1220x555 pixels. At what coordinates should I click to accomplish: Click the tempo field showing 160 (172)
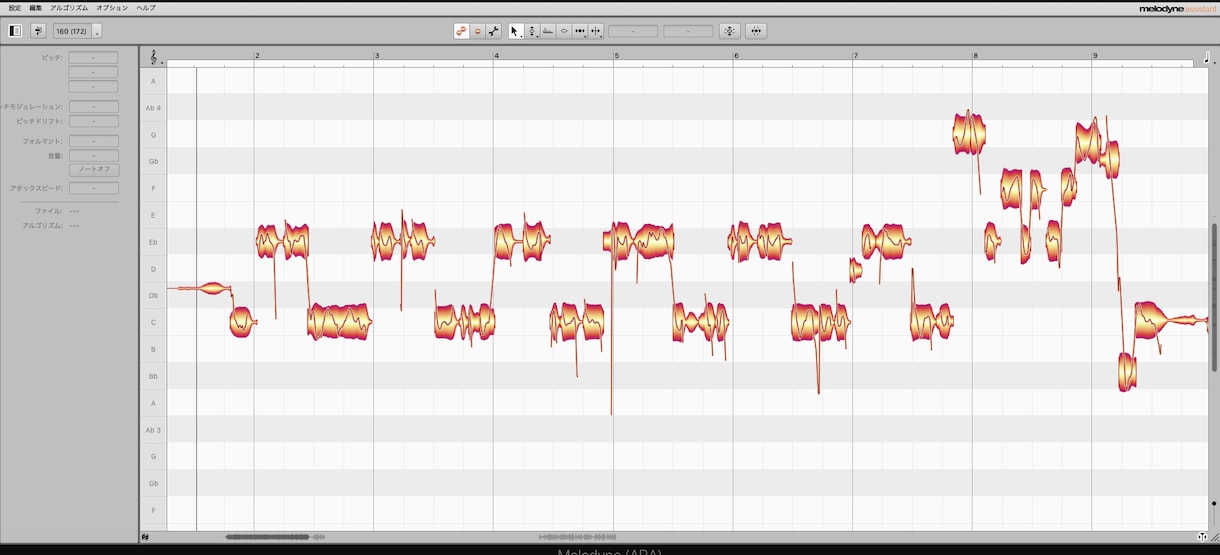[x=72, y=31]
